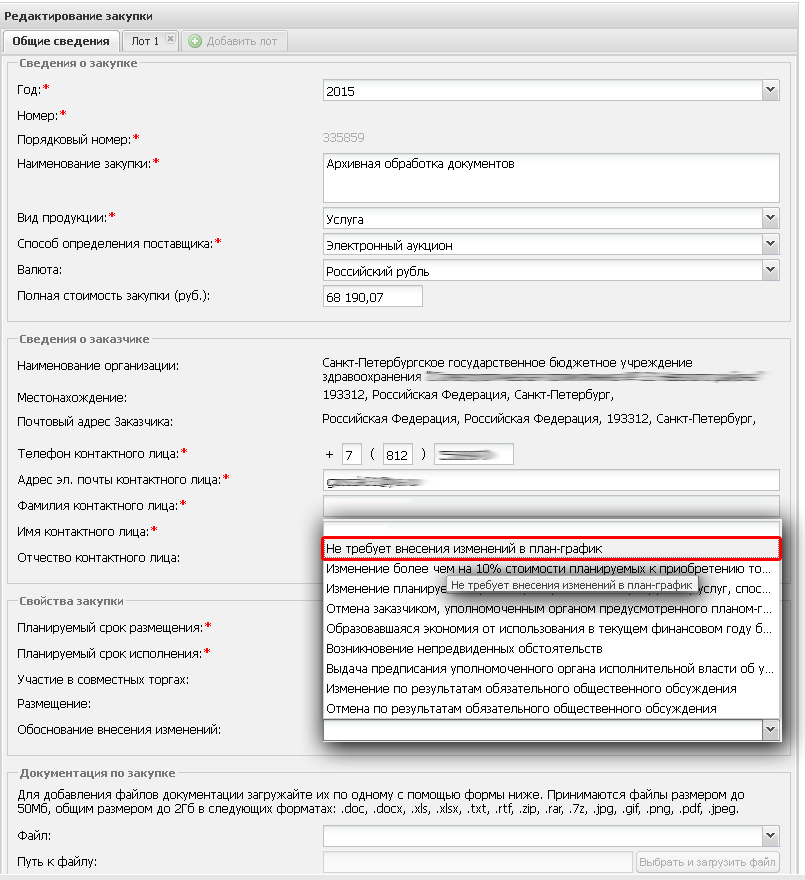Click the Полная стоимость закупки field 68 190,07
This screenshot has width=805, height=880.
(373, 296)
